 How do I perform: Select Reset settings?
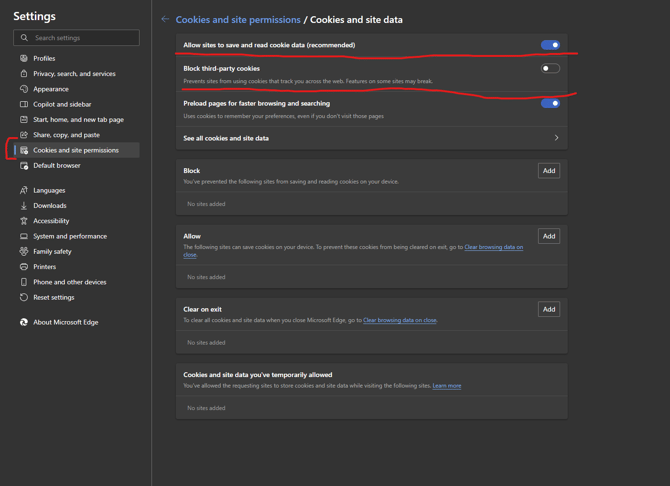[x=76, y=297]
